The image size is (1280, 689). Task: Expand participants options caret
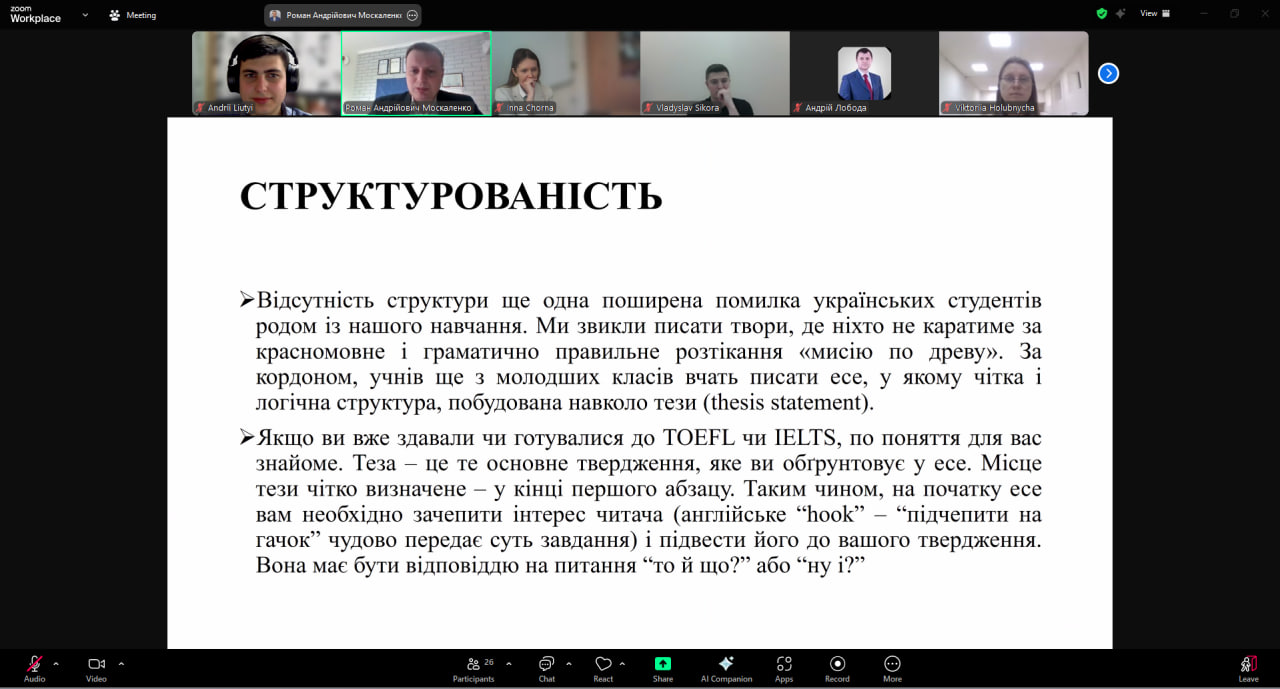tap(509, 663)
